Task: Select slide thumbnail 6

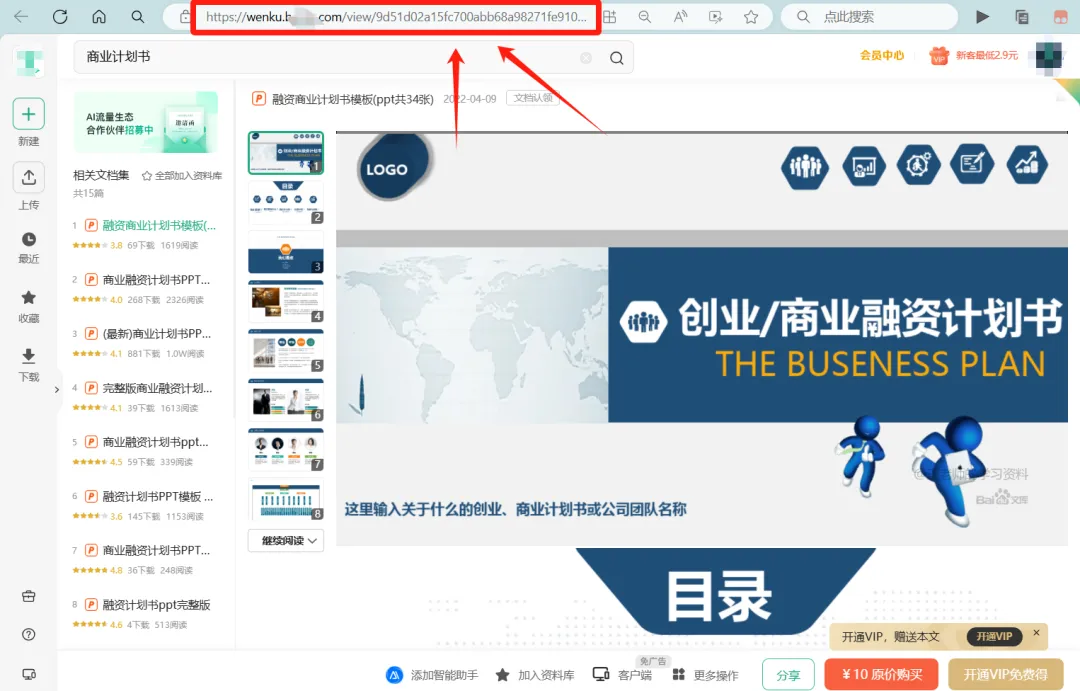Action: (x=286, y=400)
